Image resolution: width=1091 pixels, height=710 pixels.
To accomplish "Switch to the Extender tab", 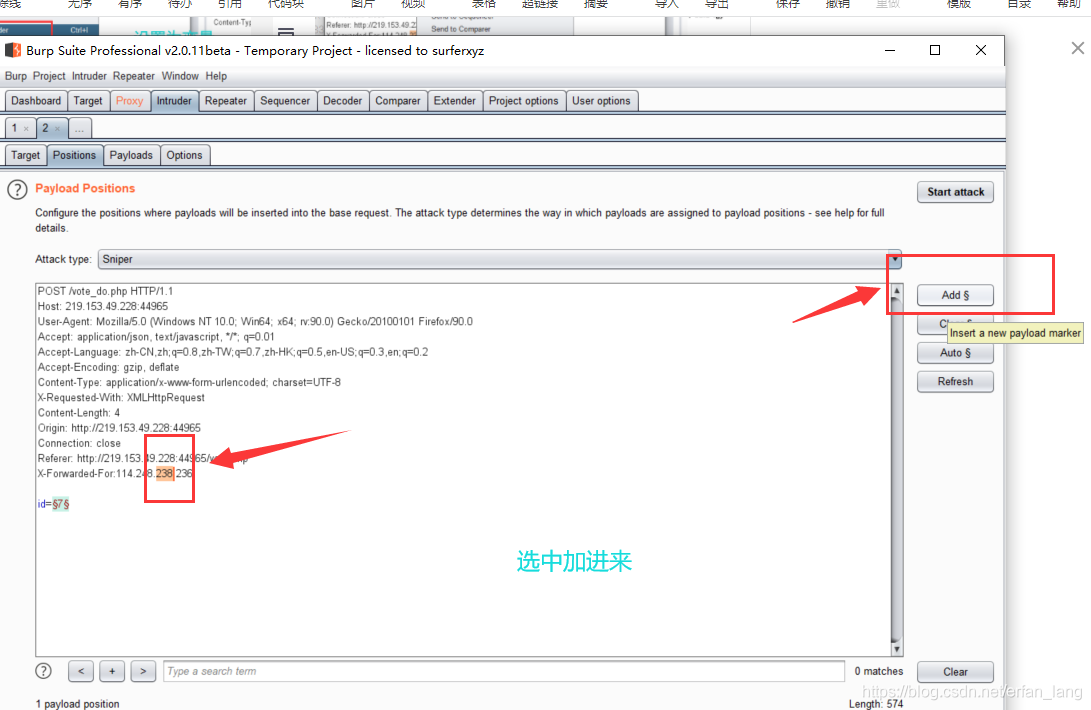I will [x=454, y=101].
